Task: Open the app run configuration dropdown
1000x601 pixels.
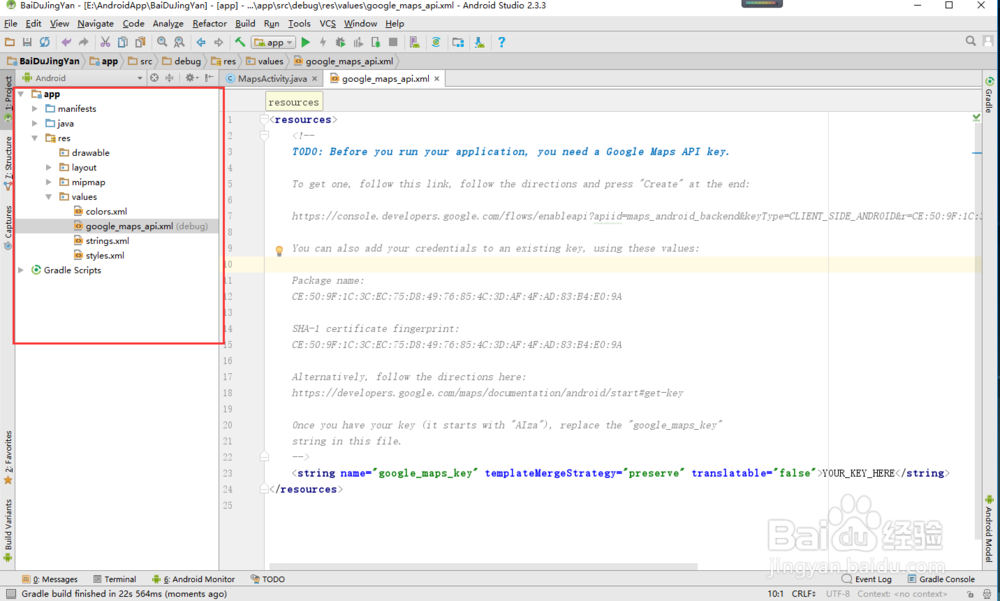Action: coord(274,42)
